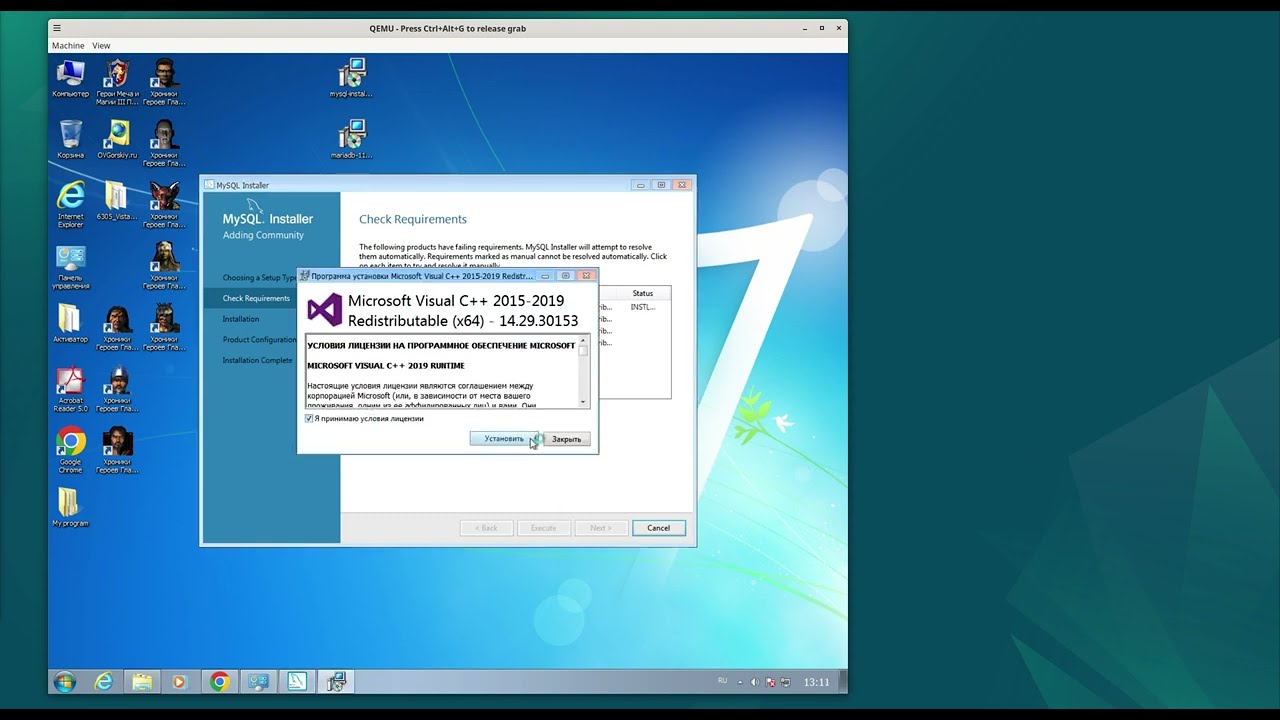Screen dimensions: 1280x720
Task: Click the Status column header
Action: (x=643, y=293)
